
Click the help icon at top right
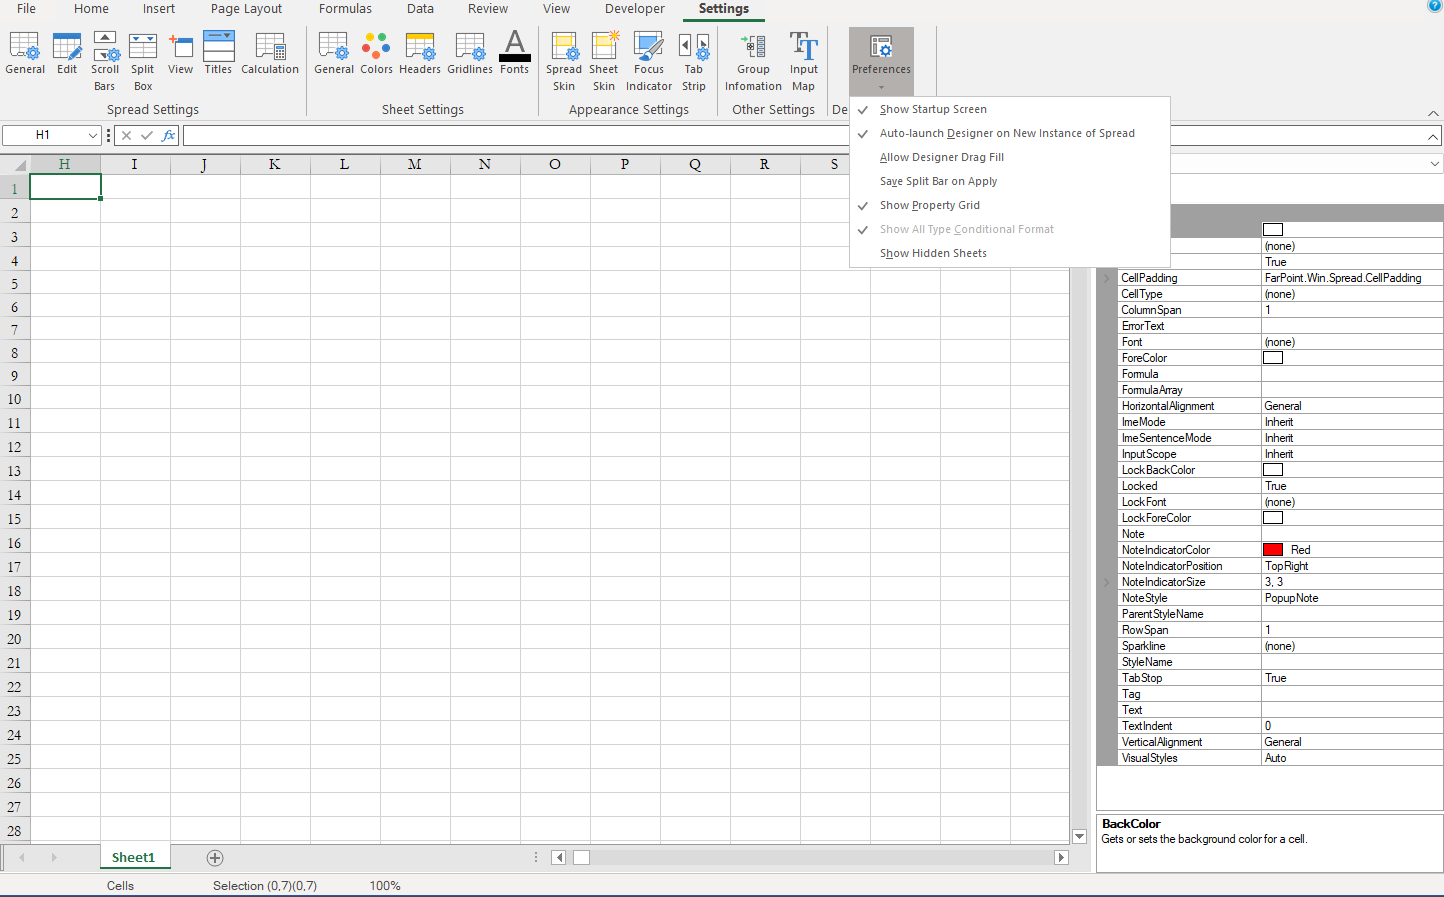click(1434, 6)
